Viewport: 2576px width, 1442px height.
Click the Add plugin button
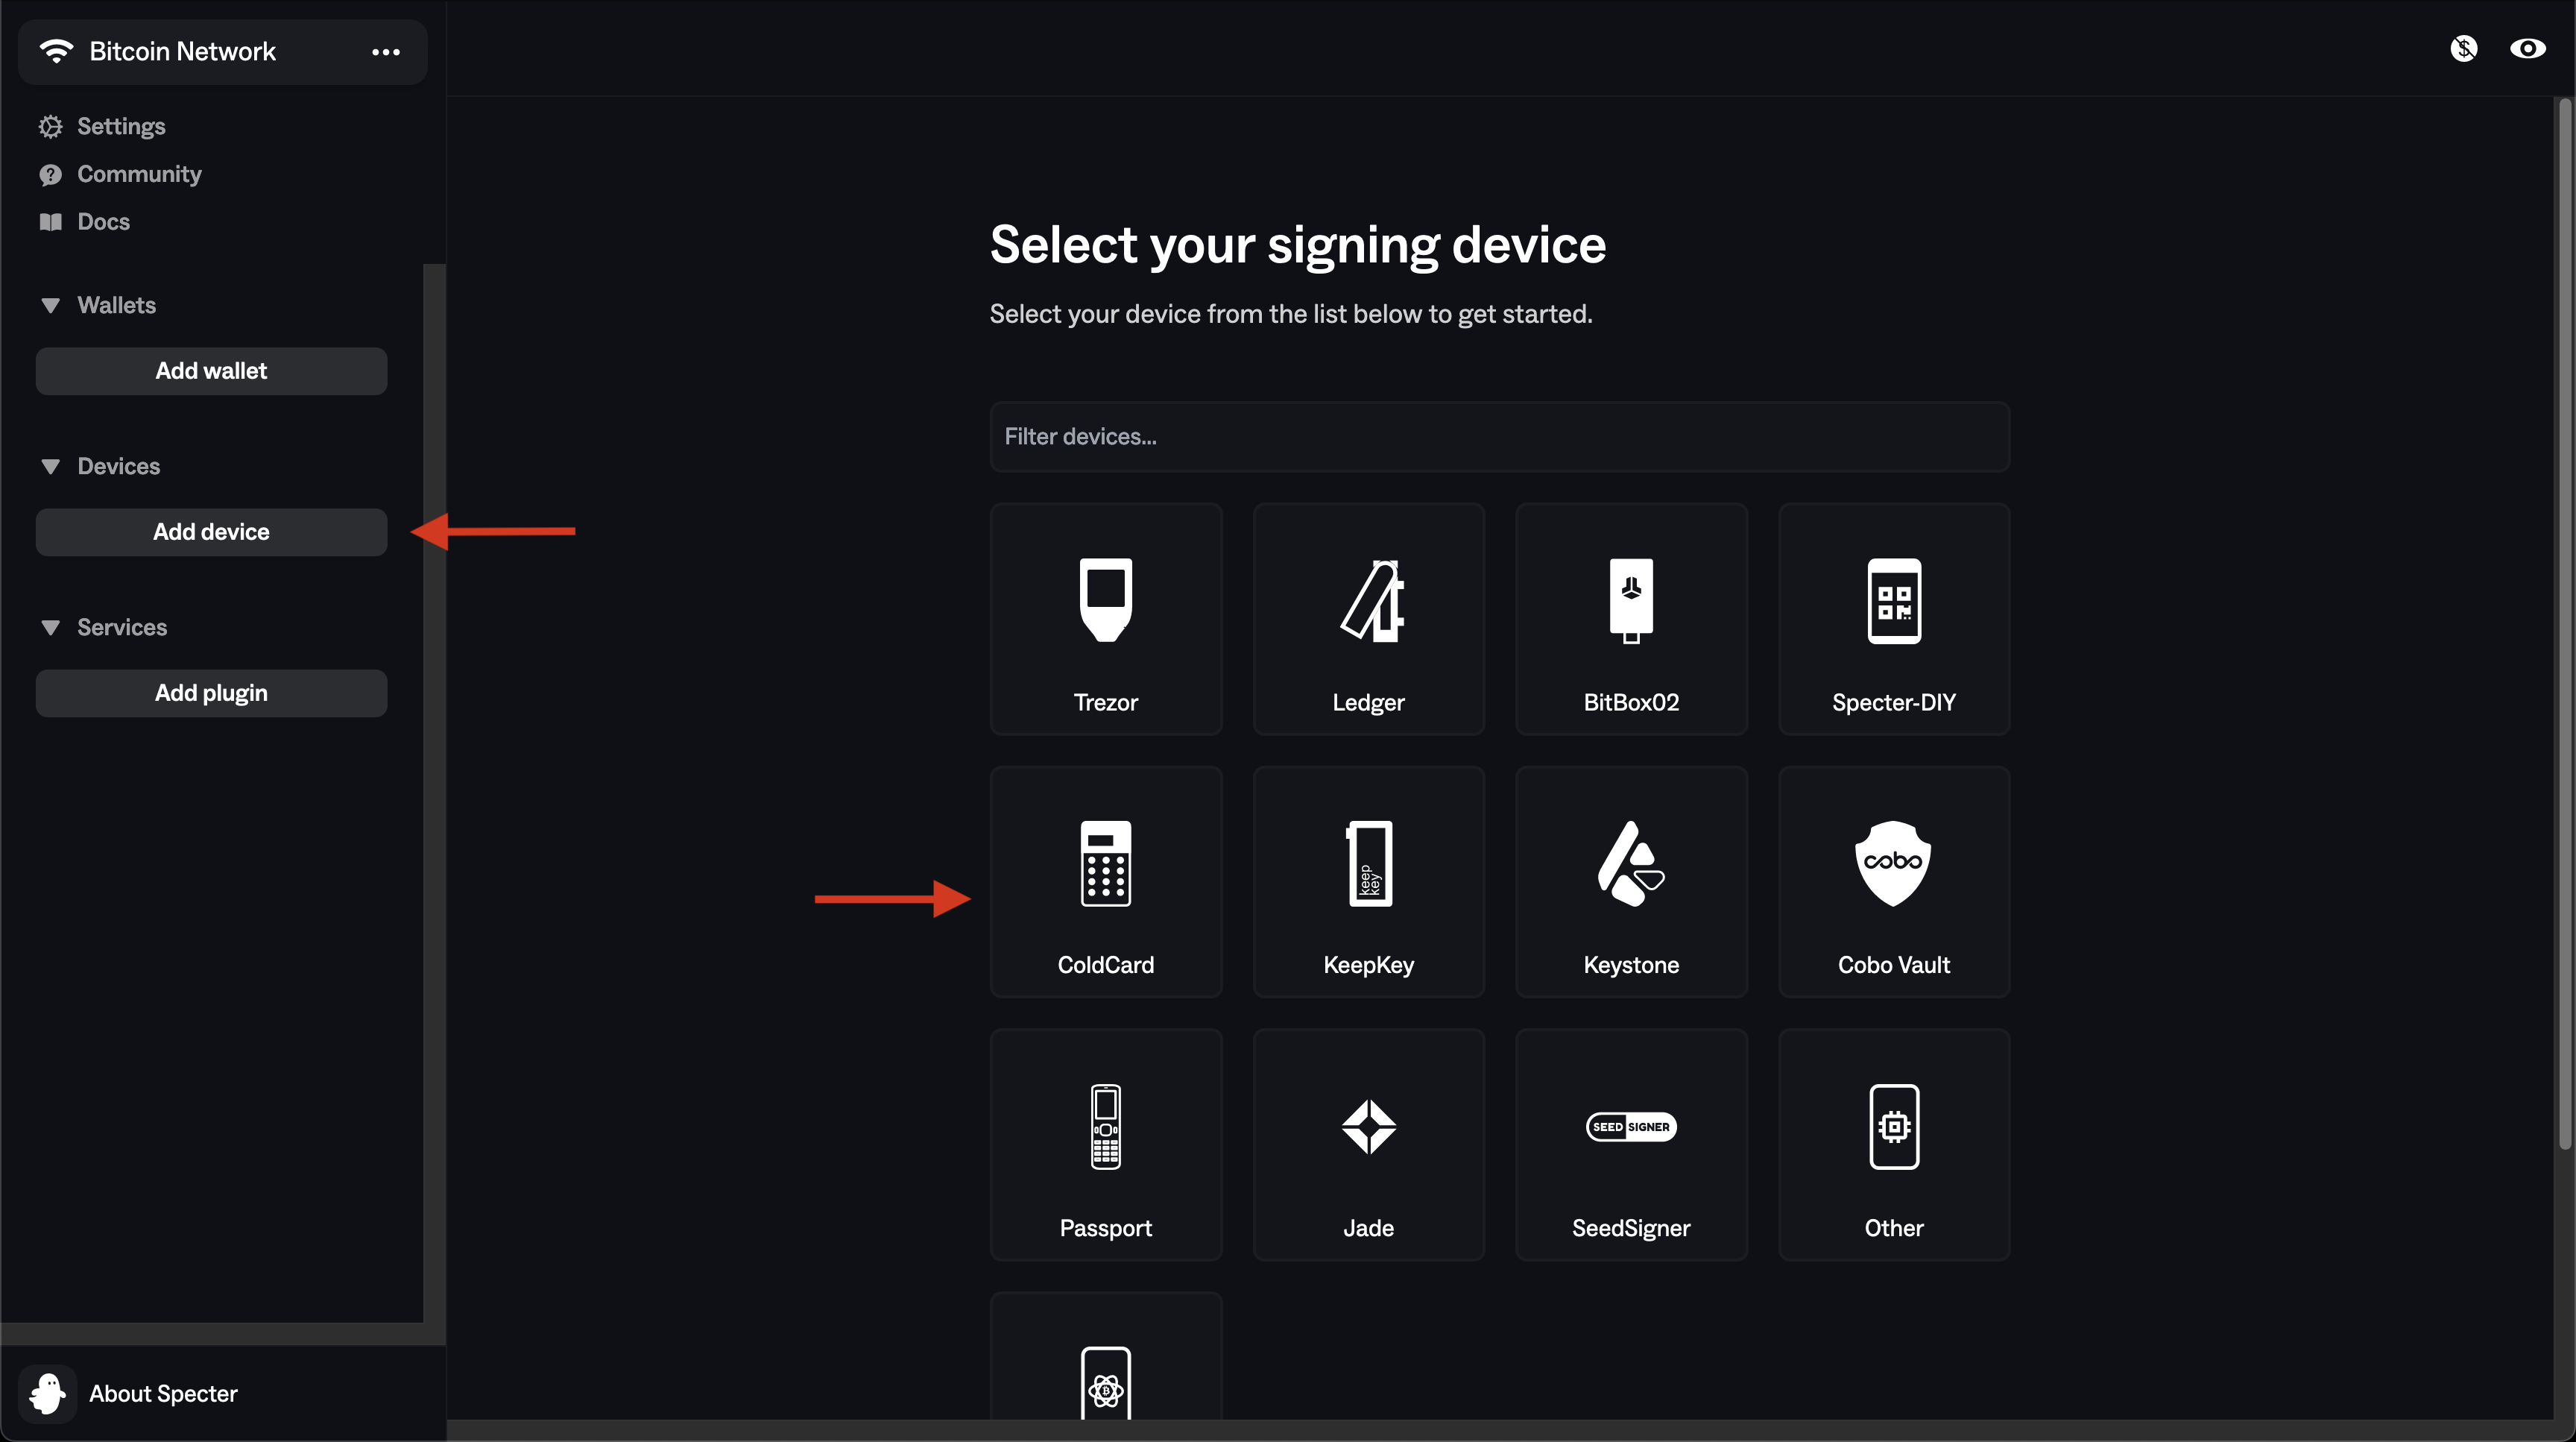point(211,693)
